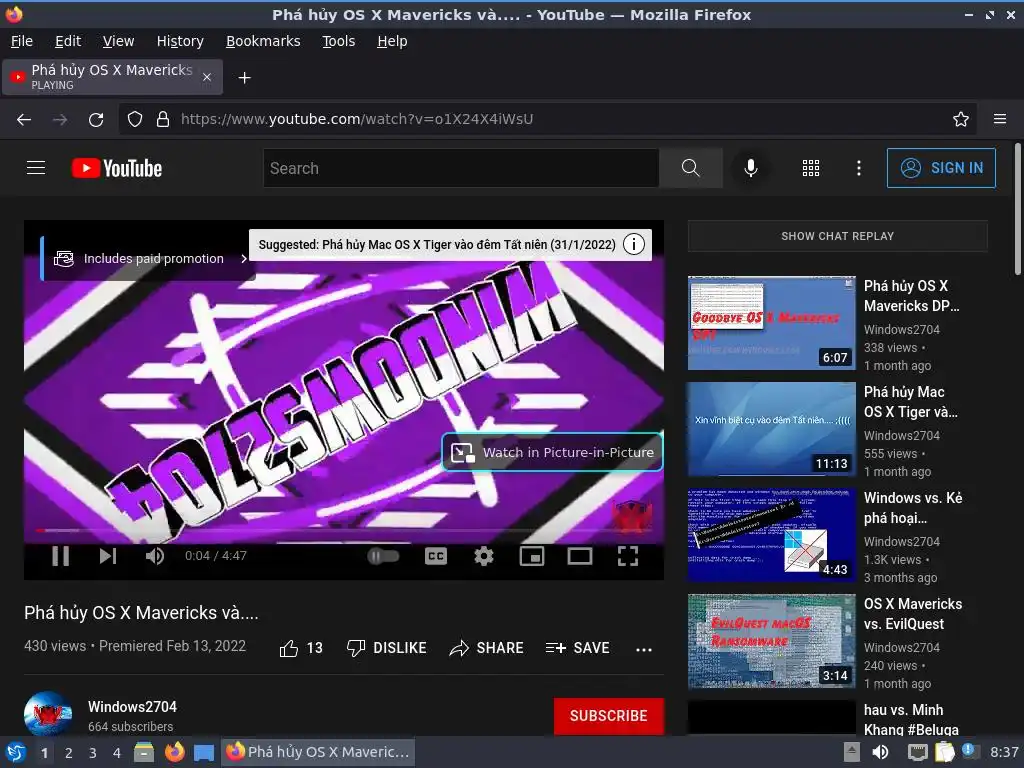Open the File menu

pyautogui.click(x=22, y=41)
